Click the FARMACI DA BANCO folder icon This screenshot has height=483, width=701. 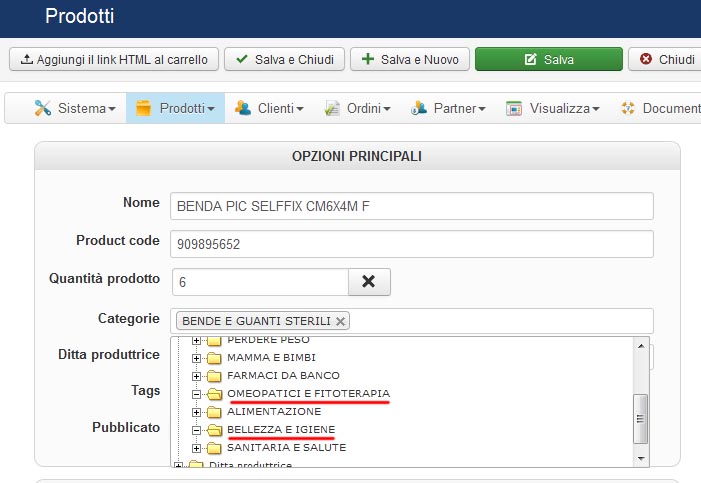(x=214, y=376)
